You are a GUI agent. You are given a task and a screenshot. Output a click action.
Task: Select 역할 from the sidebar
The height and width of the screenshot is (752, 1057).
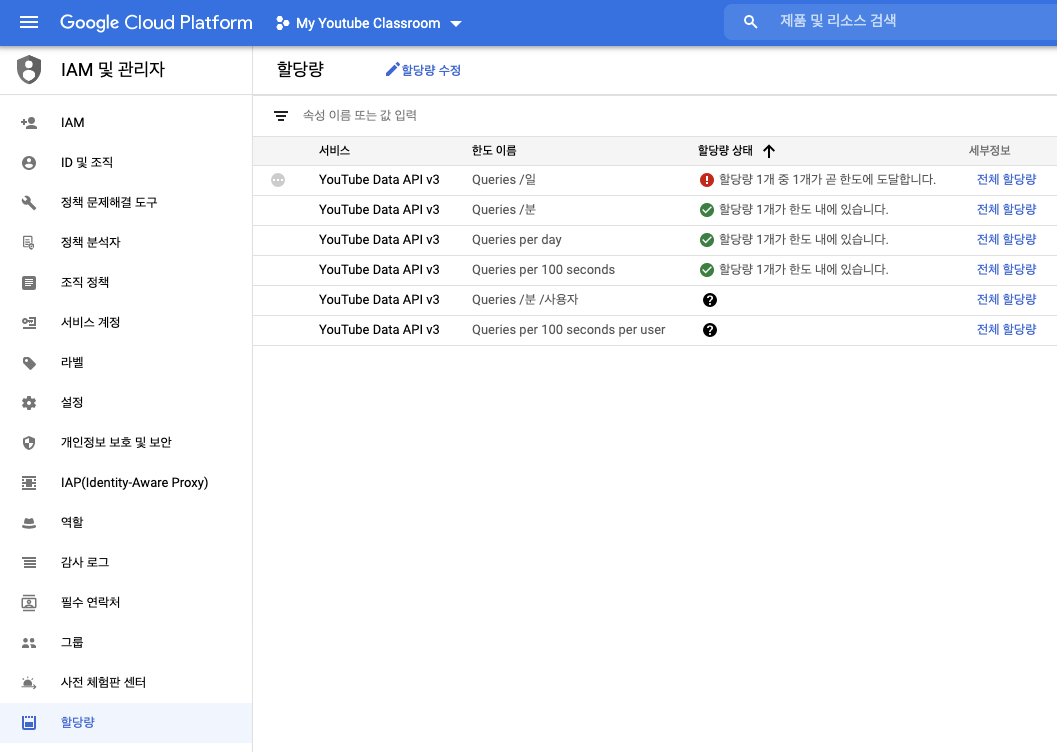[126, 522]
